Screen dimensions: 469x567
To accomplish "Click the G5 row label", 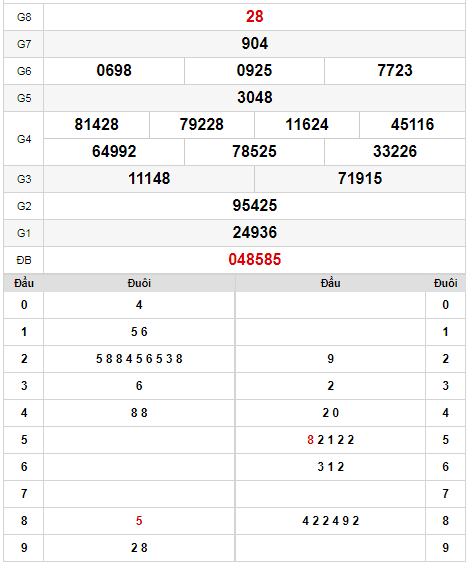I will pyautogui.click(x=24, y=98).
